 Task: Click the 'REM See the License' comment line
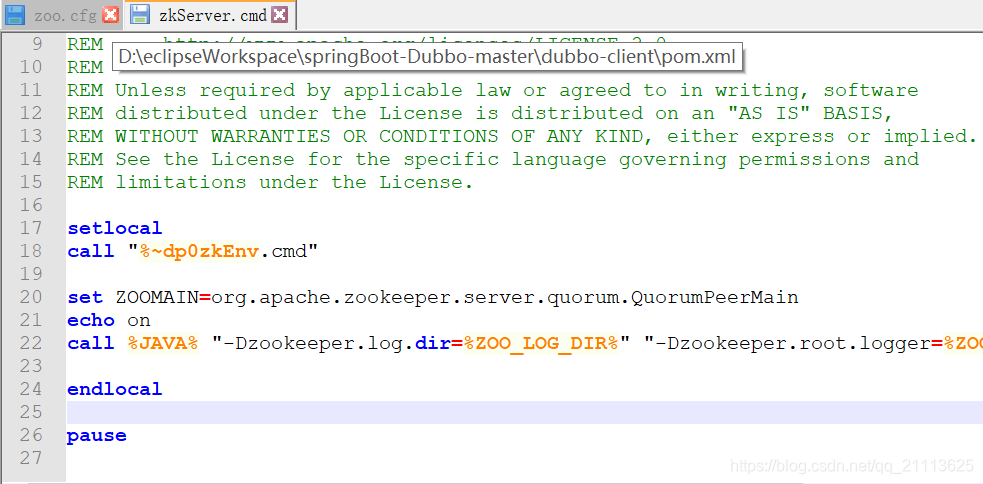pos(493,159)
